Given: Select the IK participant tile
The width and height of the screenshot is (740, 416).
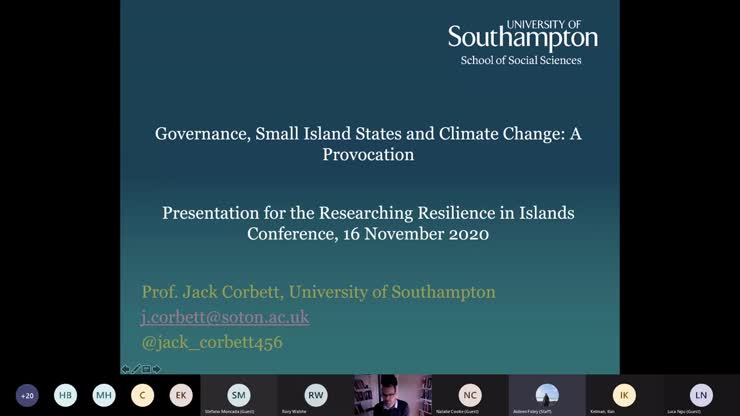Looking at the screenshot, I should (x=624, y=395).
